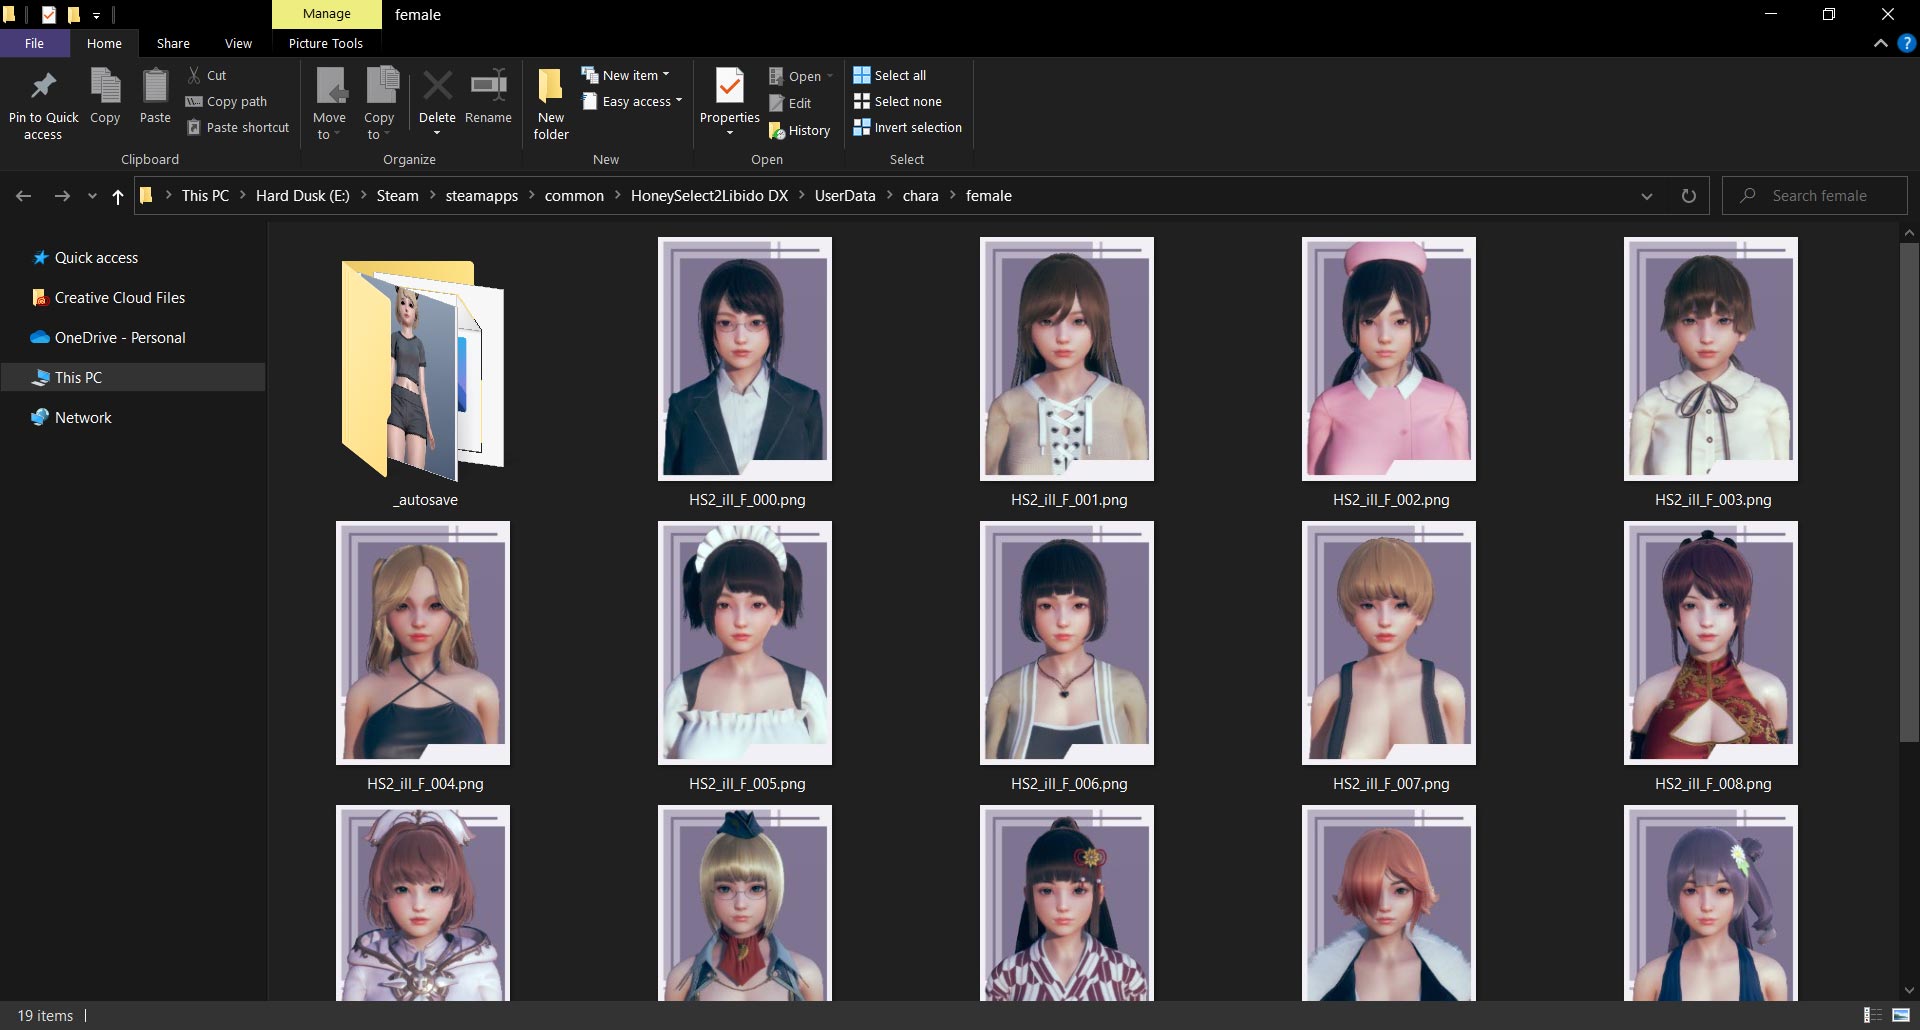1920x1030 pixels.
Task: Click the HS2_ill_F_008.png file name
Action: (1712, 784)
